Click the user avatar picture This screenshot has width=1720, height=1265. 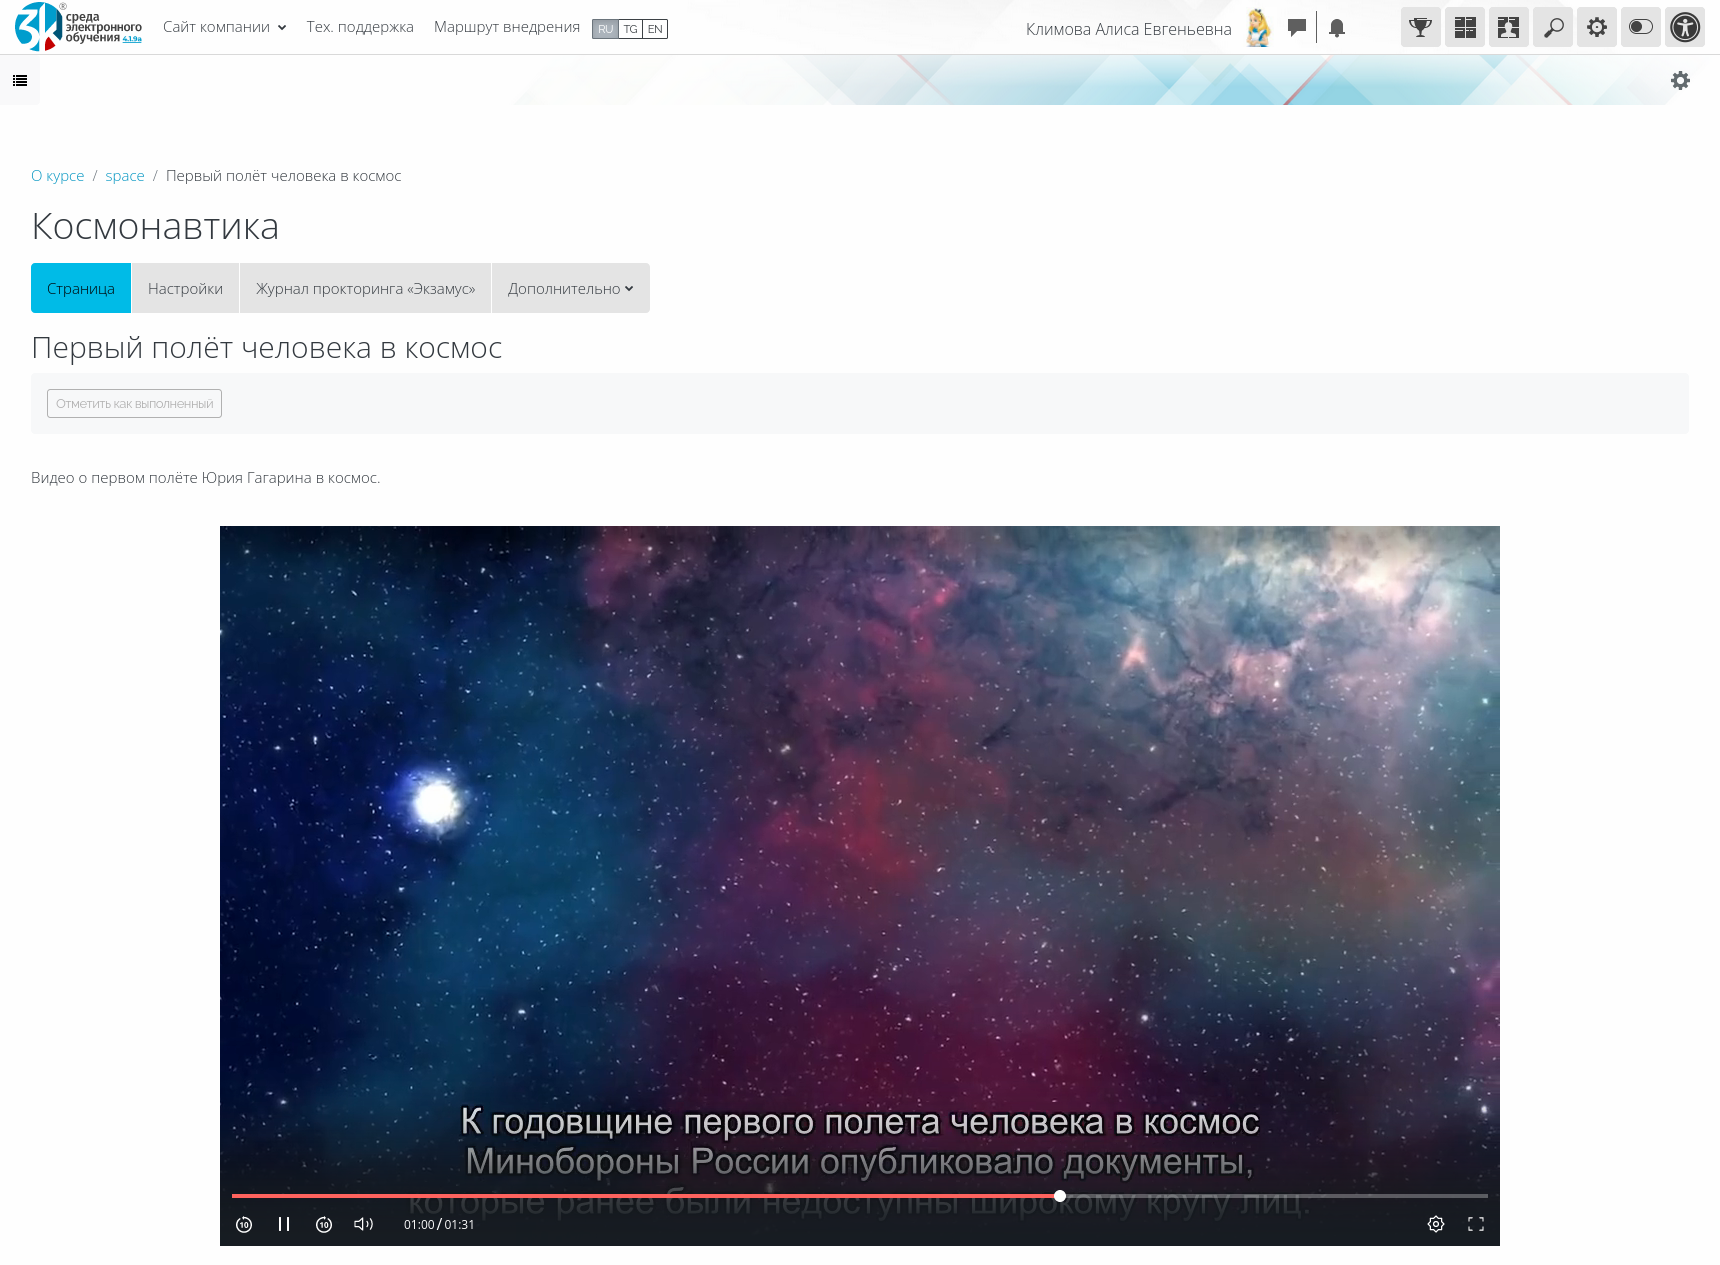(1259, 28)
